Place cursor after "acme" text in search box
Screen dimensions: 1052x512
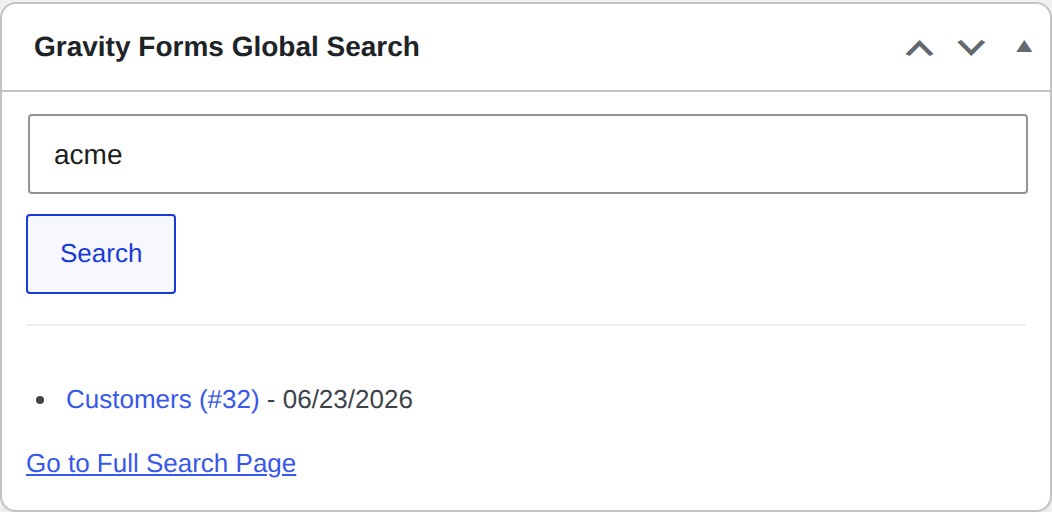pyautogui.click(x=125, y=155)
